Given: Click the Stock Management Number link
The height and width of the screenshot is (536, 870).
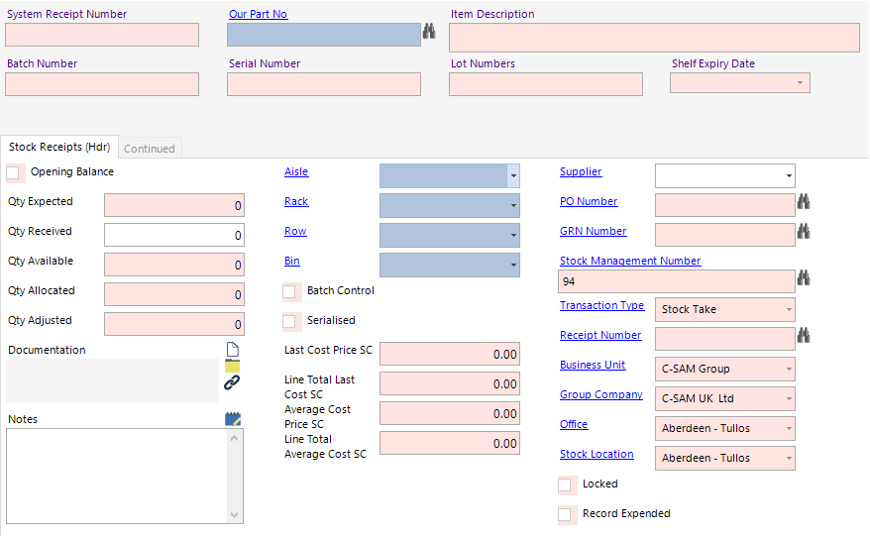Looking at the screenshot, I should click(x=630, y=261).
